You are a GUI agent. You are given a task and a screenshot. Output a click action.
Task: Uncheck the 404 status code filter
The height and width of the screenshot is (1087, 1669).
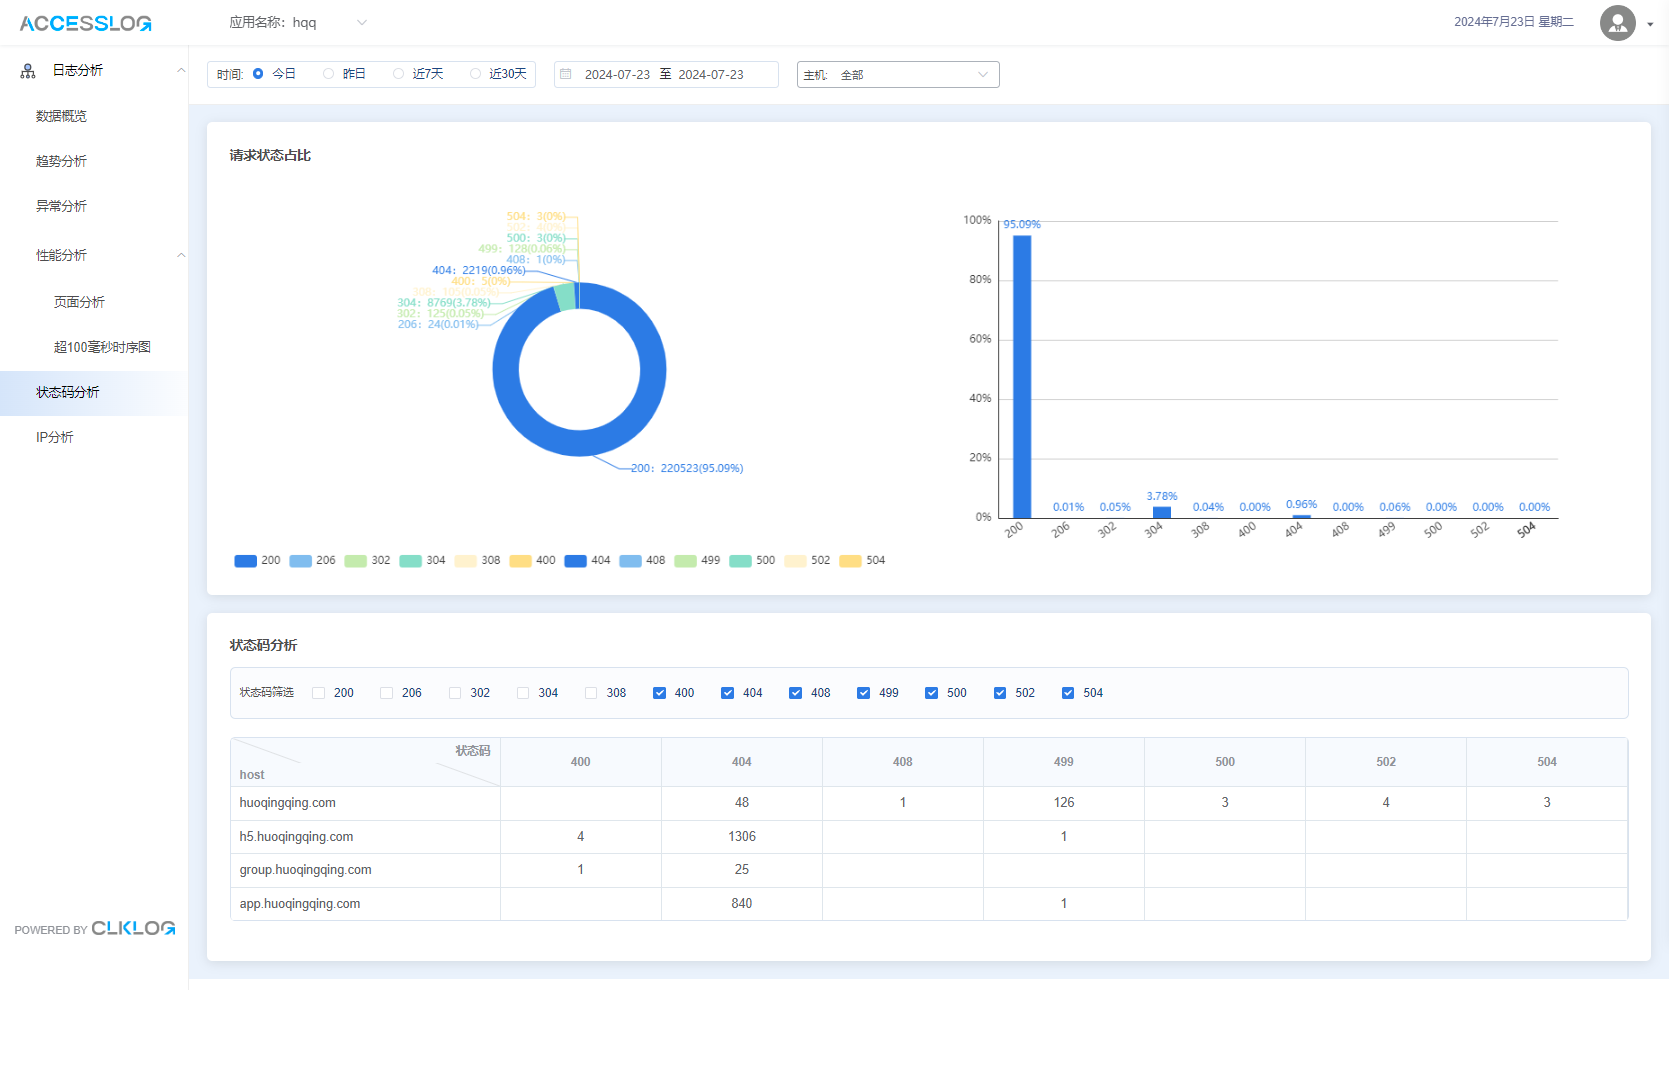click(727, 693)
